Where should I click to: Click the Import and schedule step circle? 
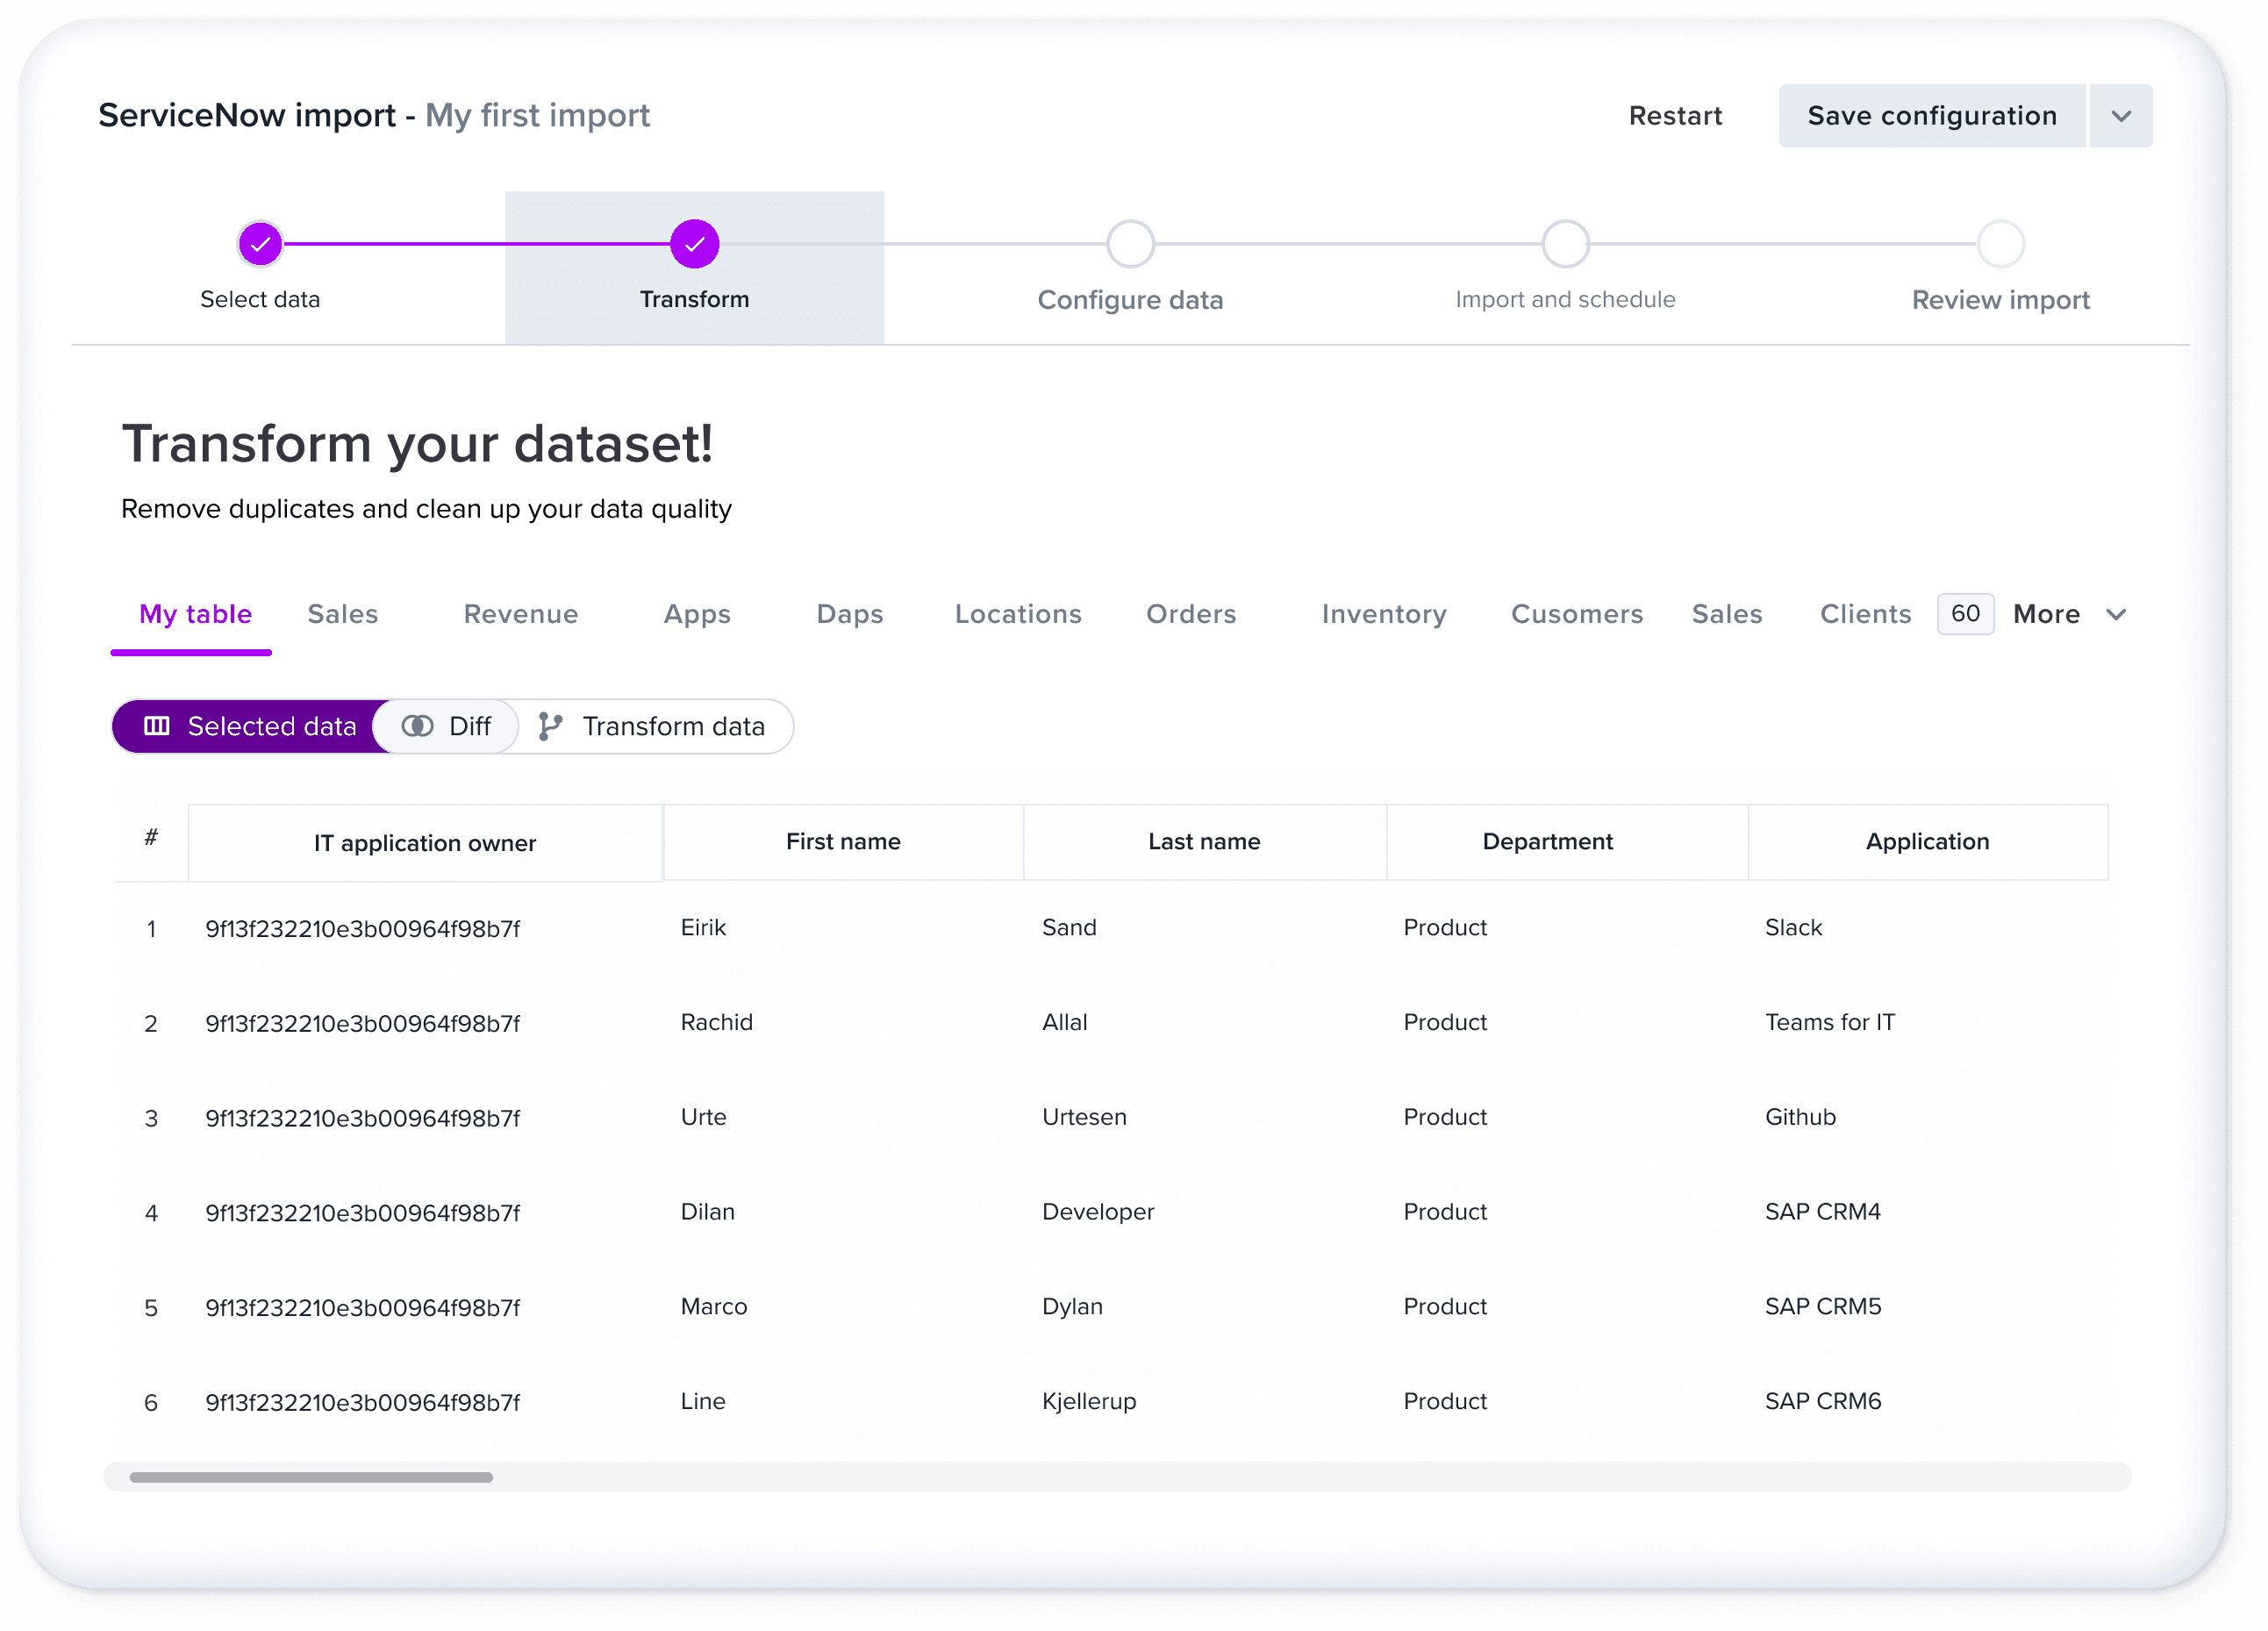point(1565,244)
